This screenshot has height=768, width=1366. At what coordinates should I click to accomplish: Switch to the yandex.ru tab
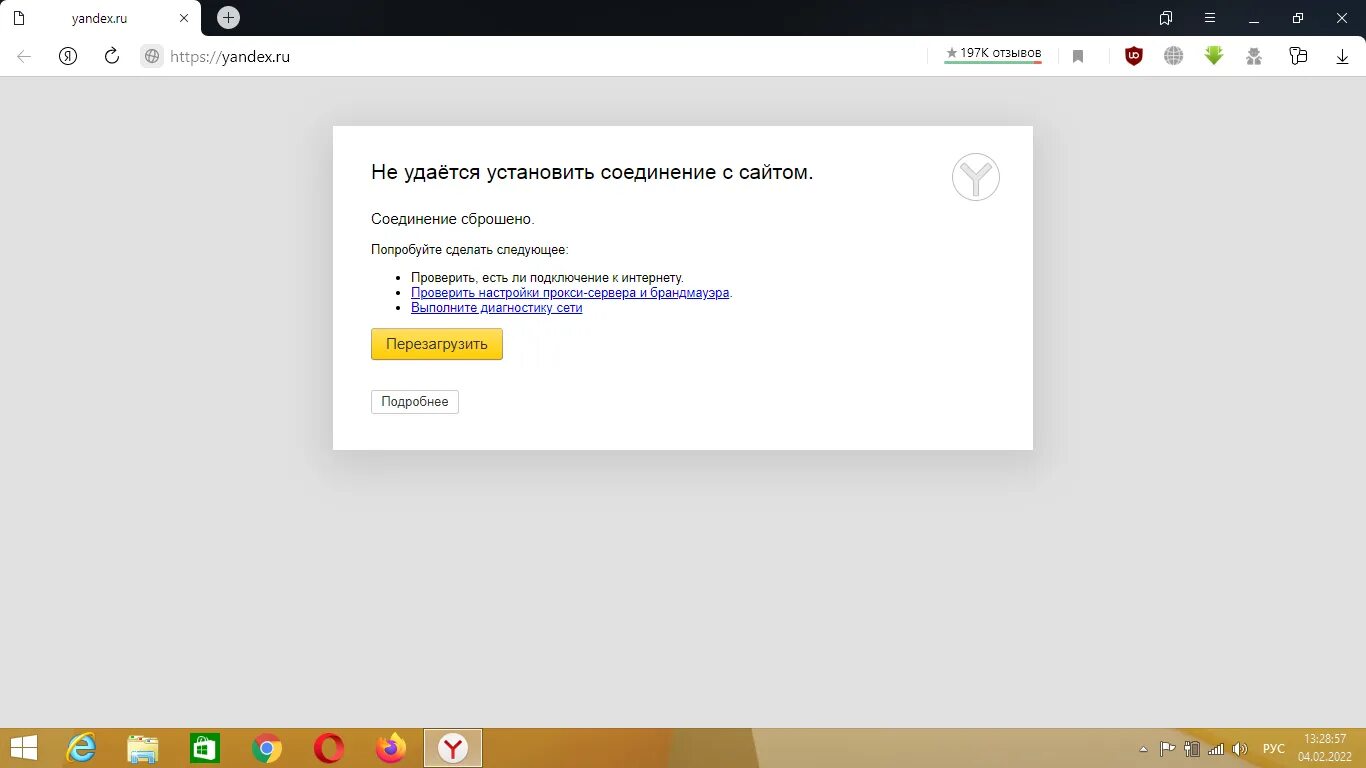(x=100, y=18)
